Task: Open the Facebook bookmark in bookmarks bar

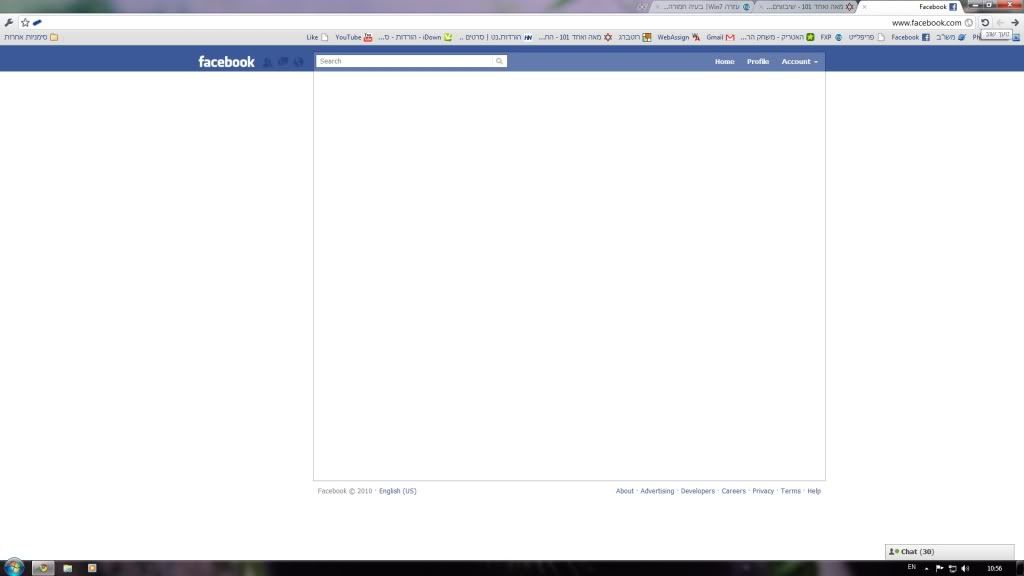Action: point(910,37)
